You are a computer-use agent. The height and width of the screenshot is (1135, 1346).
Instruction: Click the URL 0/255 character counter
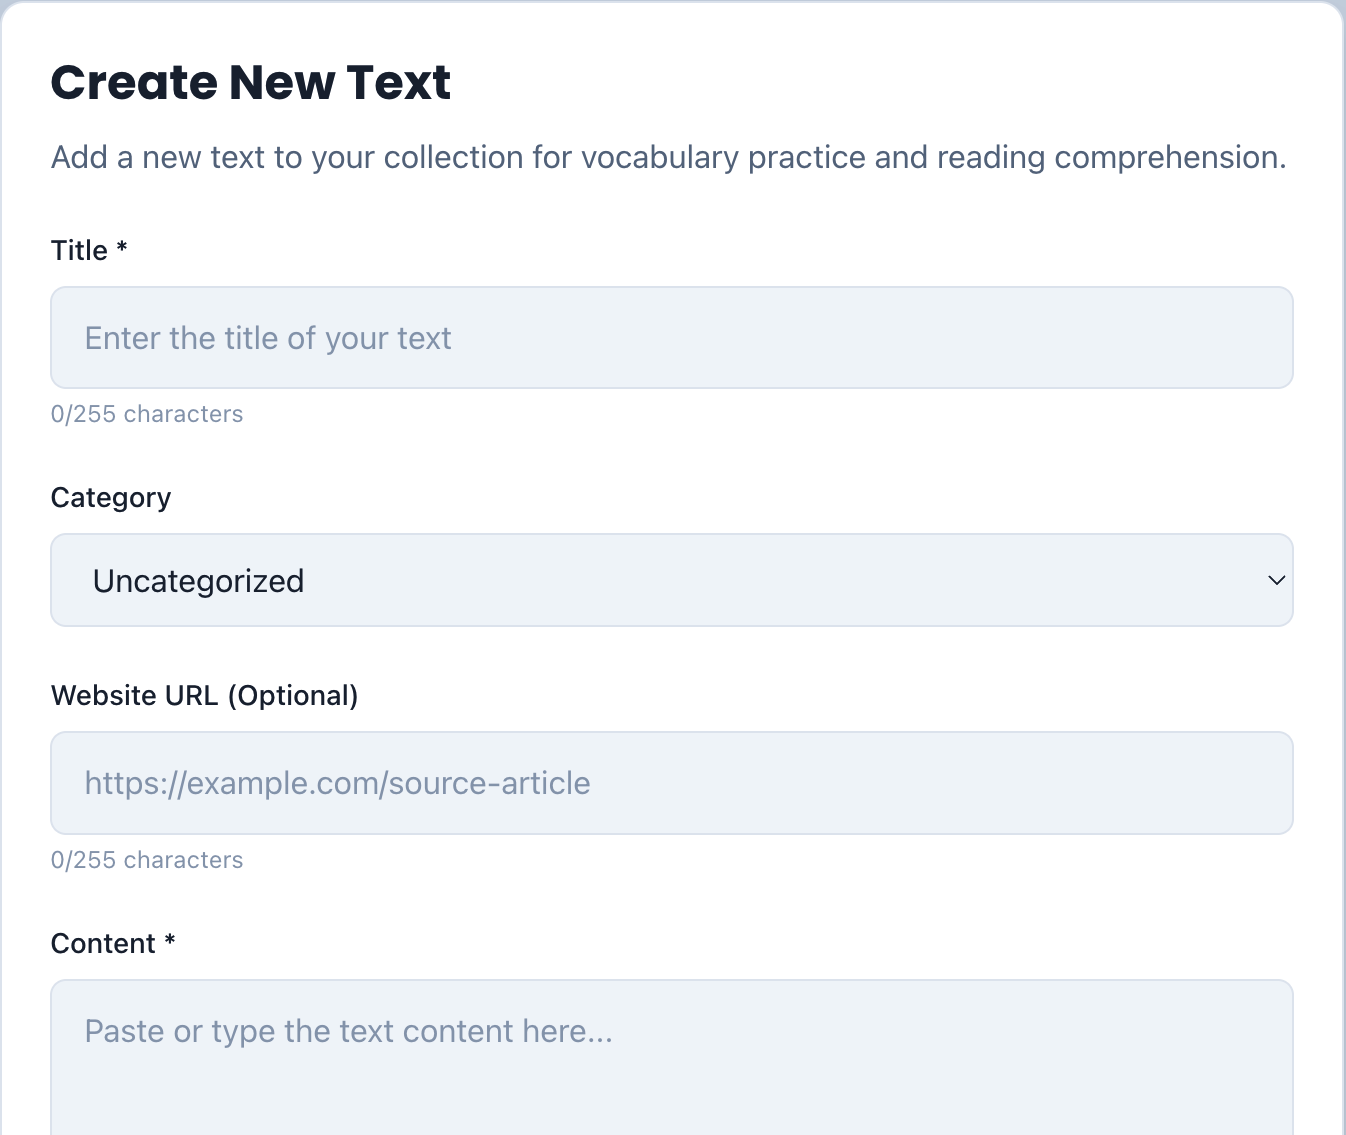click(x=147, y=859)
